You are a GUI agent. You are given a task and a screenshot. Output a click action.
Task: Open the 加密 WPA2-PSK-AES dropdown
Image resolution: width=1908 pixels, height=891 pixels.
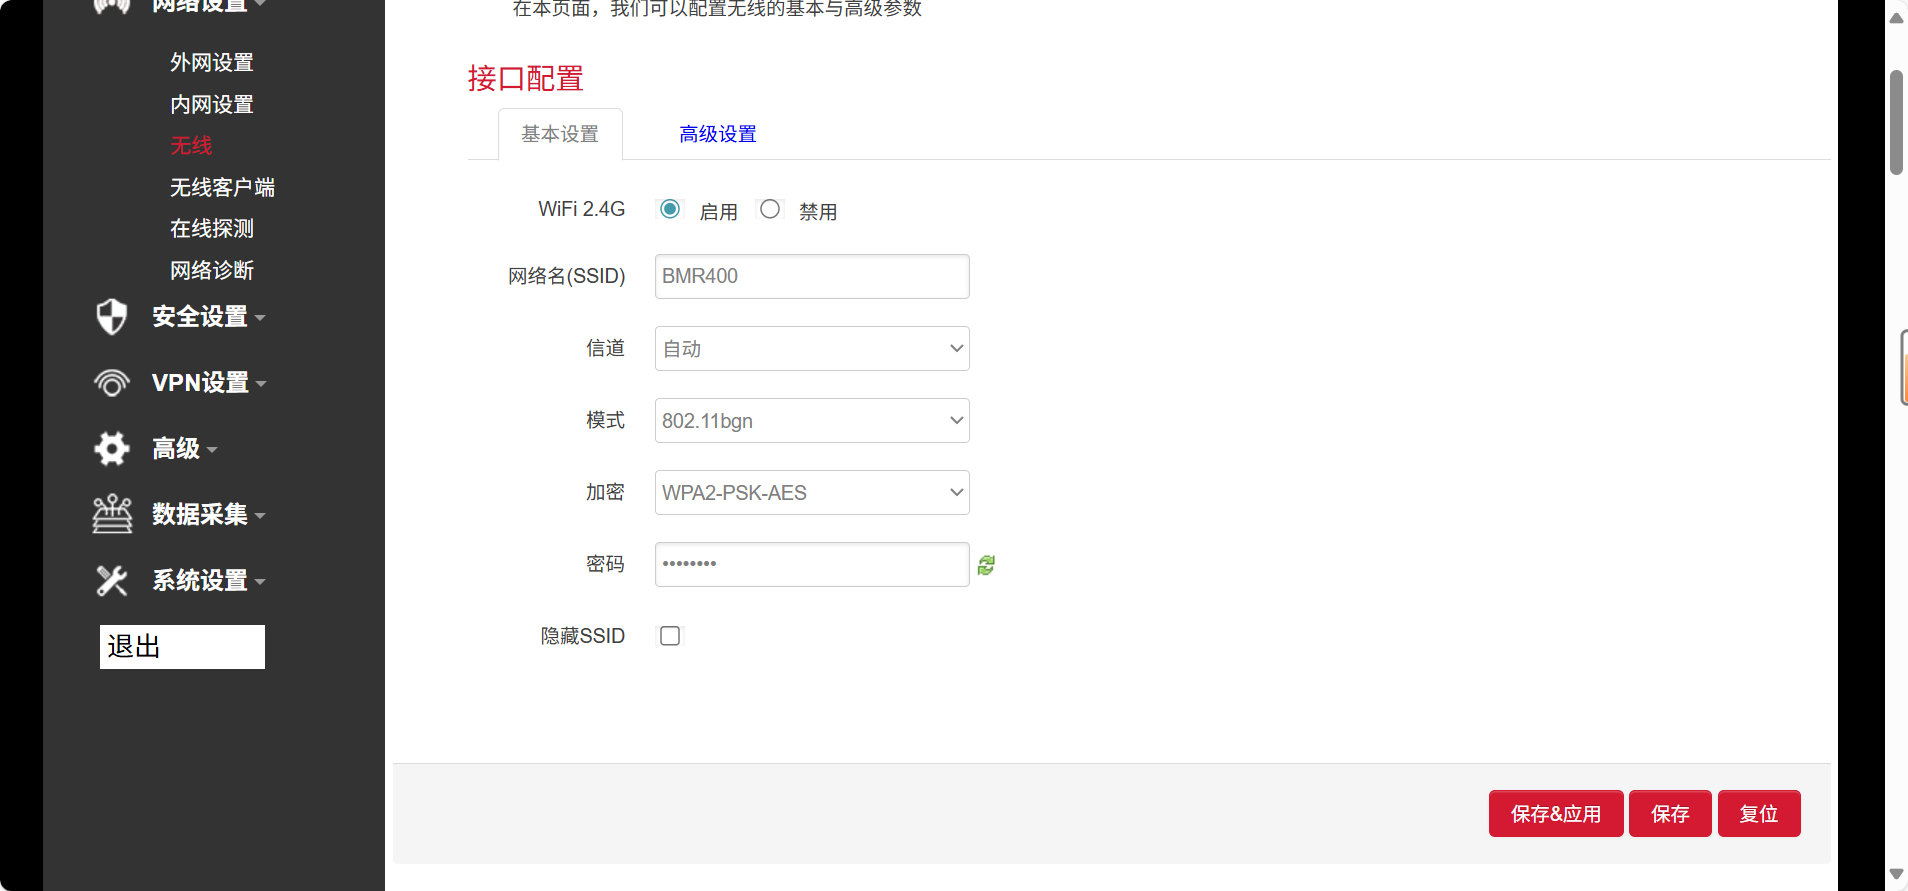[x=811, y=493]
